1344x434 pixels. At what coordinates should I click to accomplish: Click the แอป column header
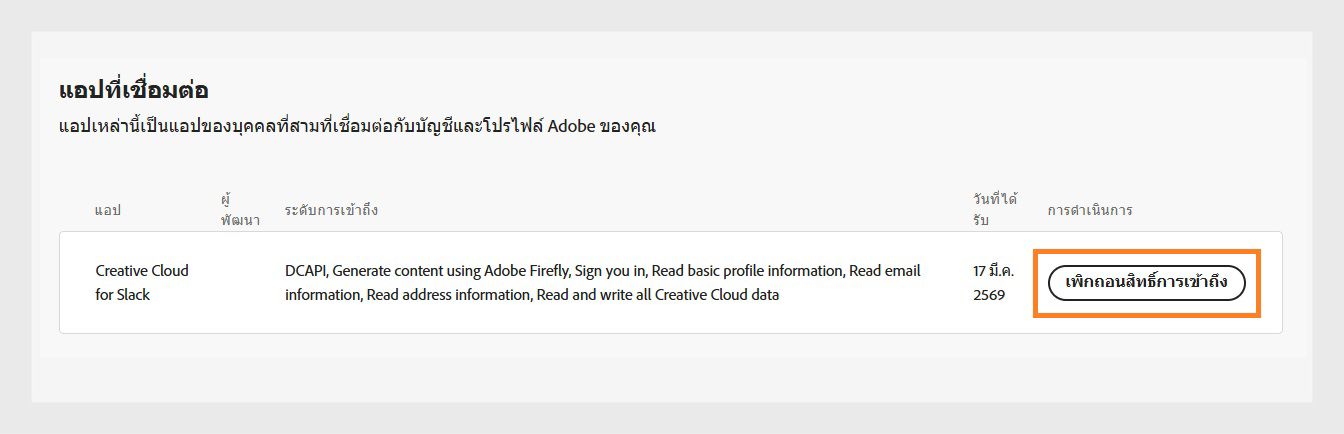[107, 210]
